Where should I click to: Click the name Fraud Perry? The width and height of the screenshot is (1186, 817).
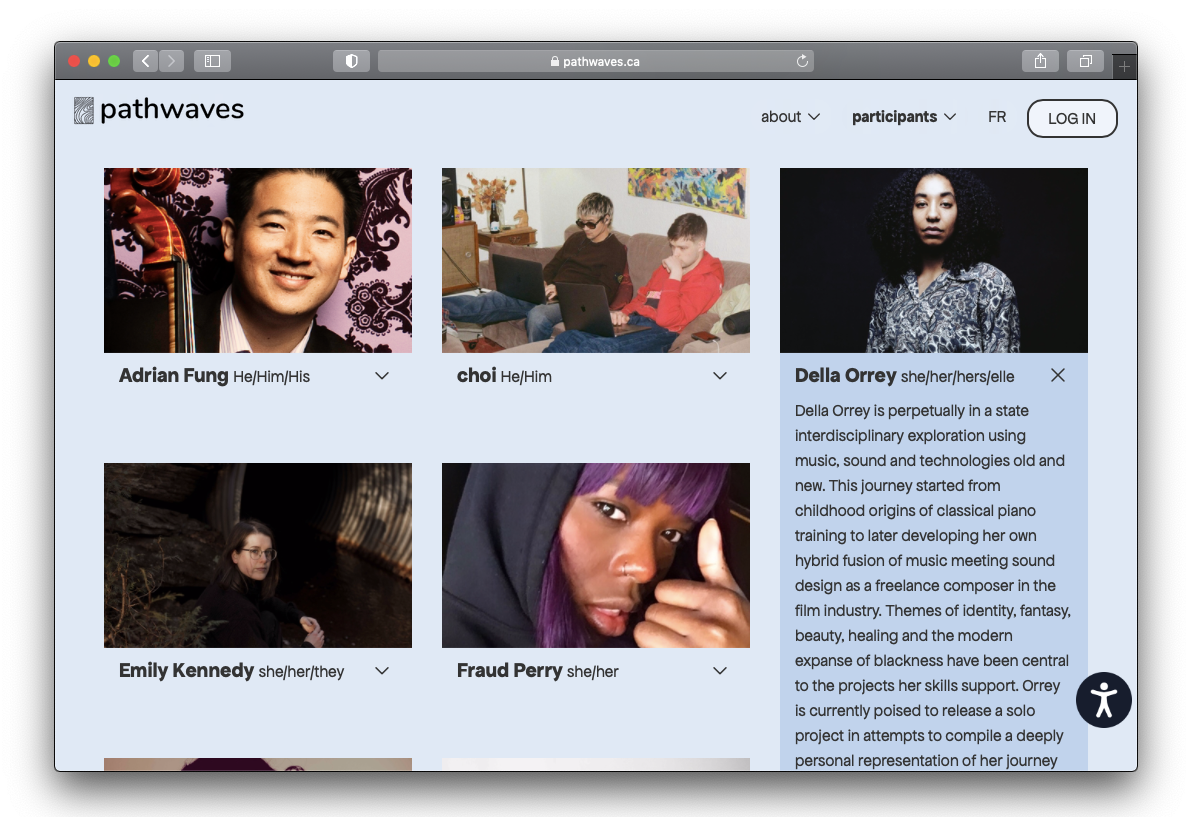[510, 671]
